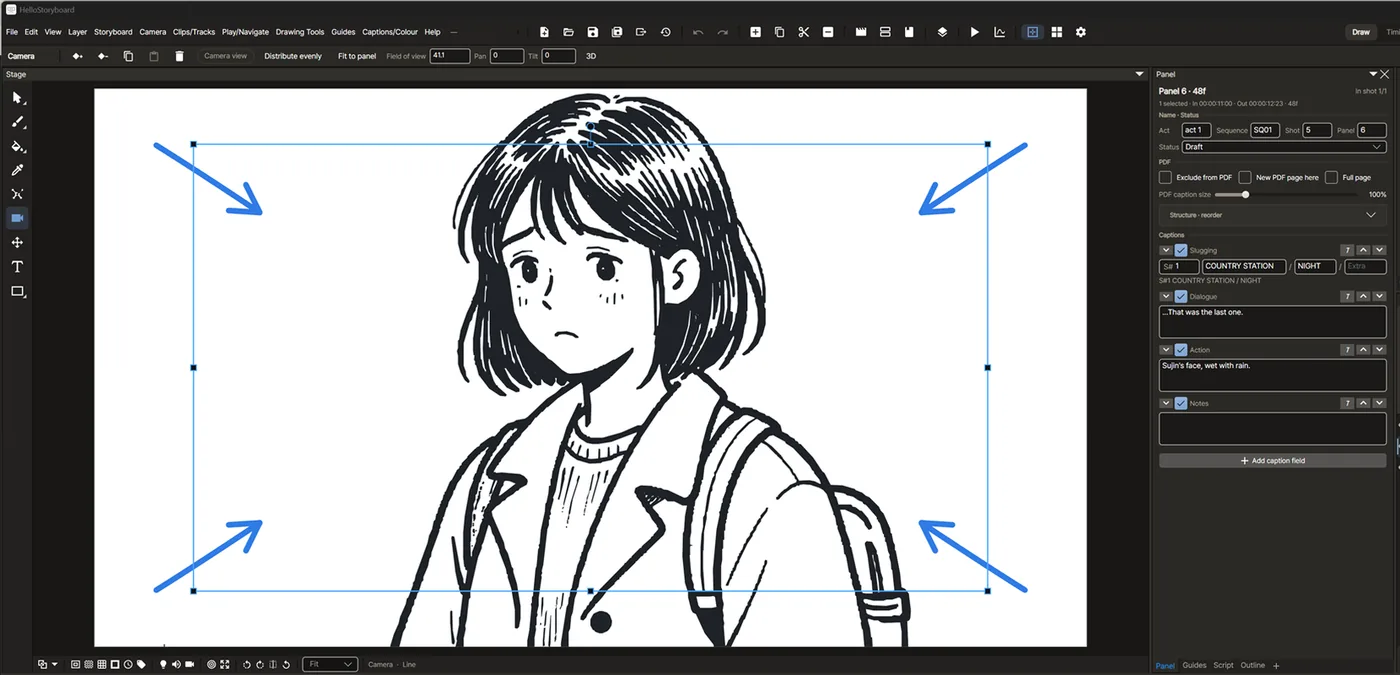
Task: Activate the camera tool in left toolbar
Action: [17, 218]
